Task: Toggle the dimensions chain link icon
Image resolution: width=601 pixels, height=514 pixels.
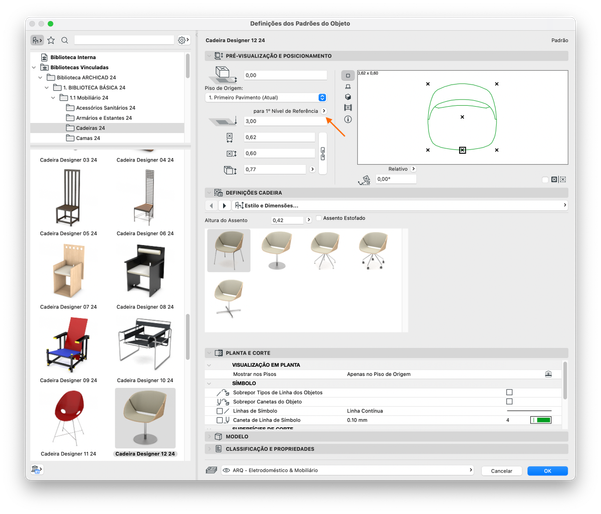Action: pyautogui.click(x=322, y=153)
